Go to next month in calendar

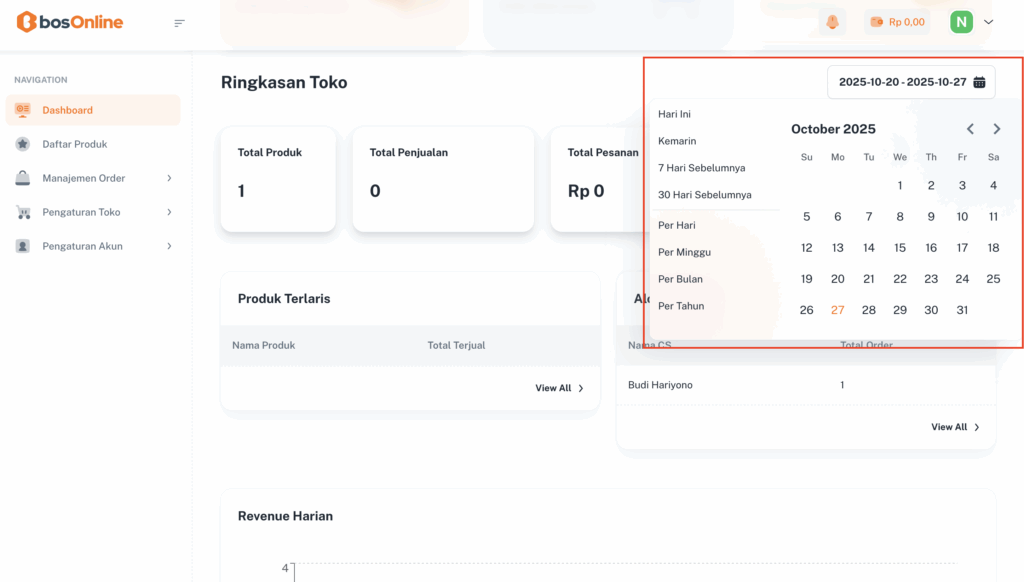coord(996,129)
